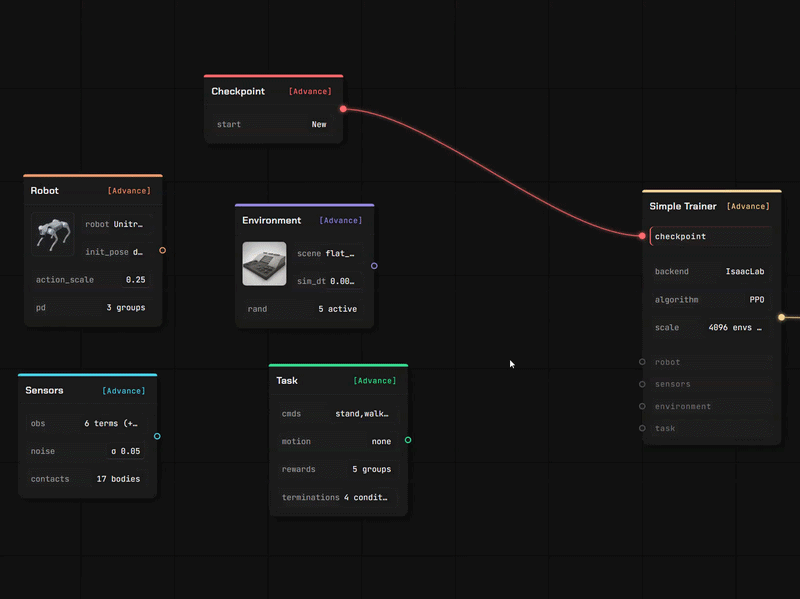This screenshot has height=599, width=800.
Task: Click the Environment node's purple output port
Action: 374,266
